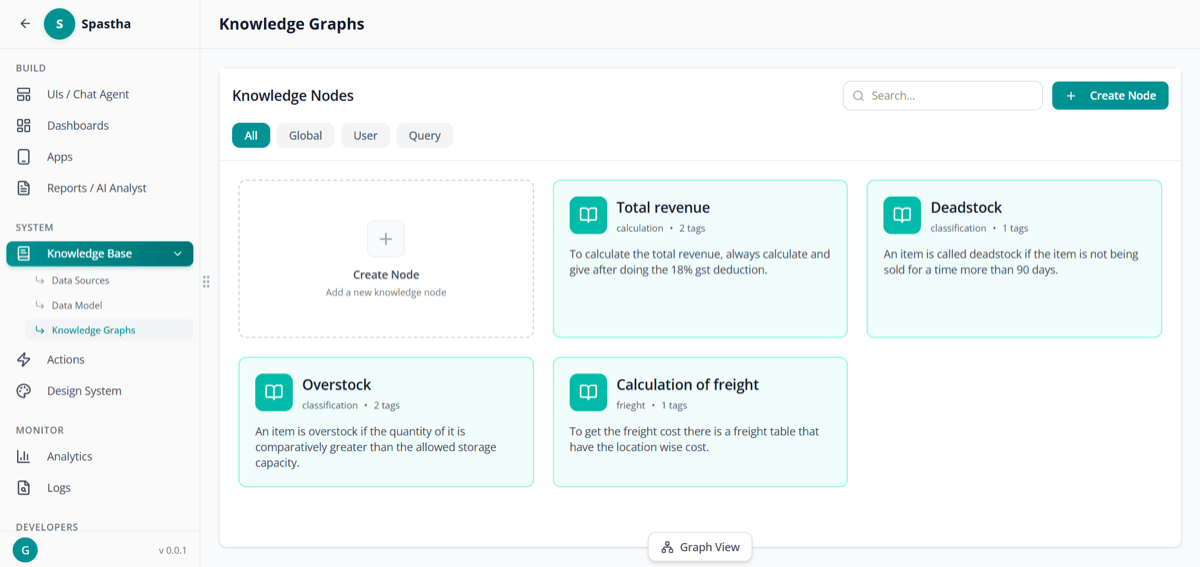Click the Create Node button
Viewport: 1200px width, 567px height.
coord(1110,95)
